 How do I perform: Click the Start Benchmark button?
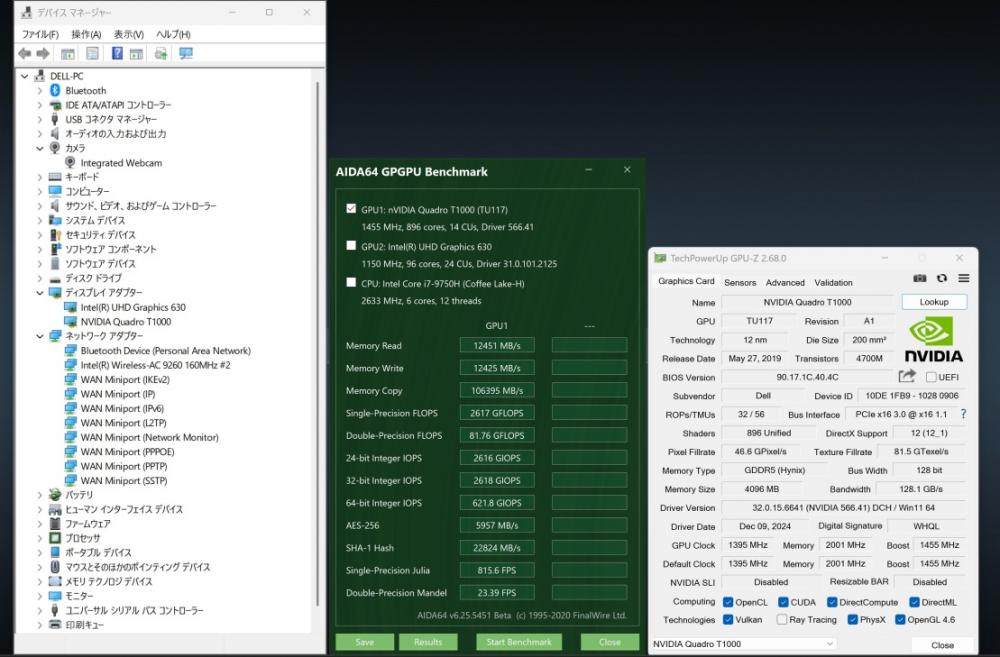click(519, 642)
